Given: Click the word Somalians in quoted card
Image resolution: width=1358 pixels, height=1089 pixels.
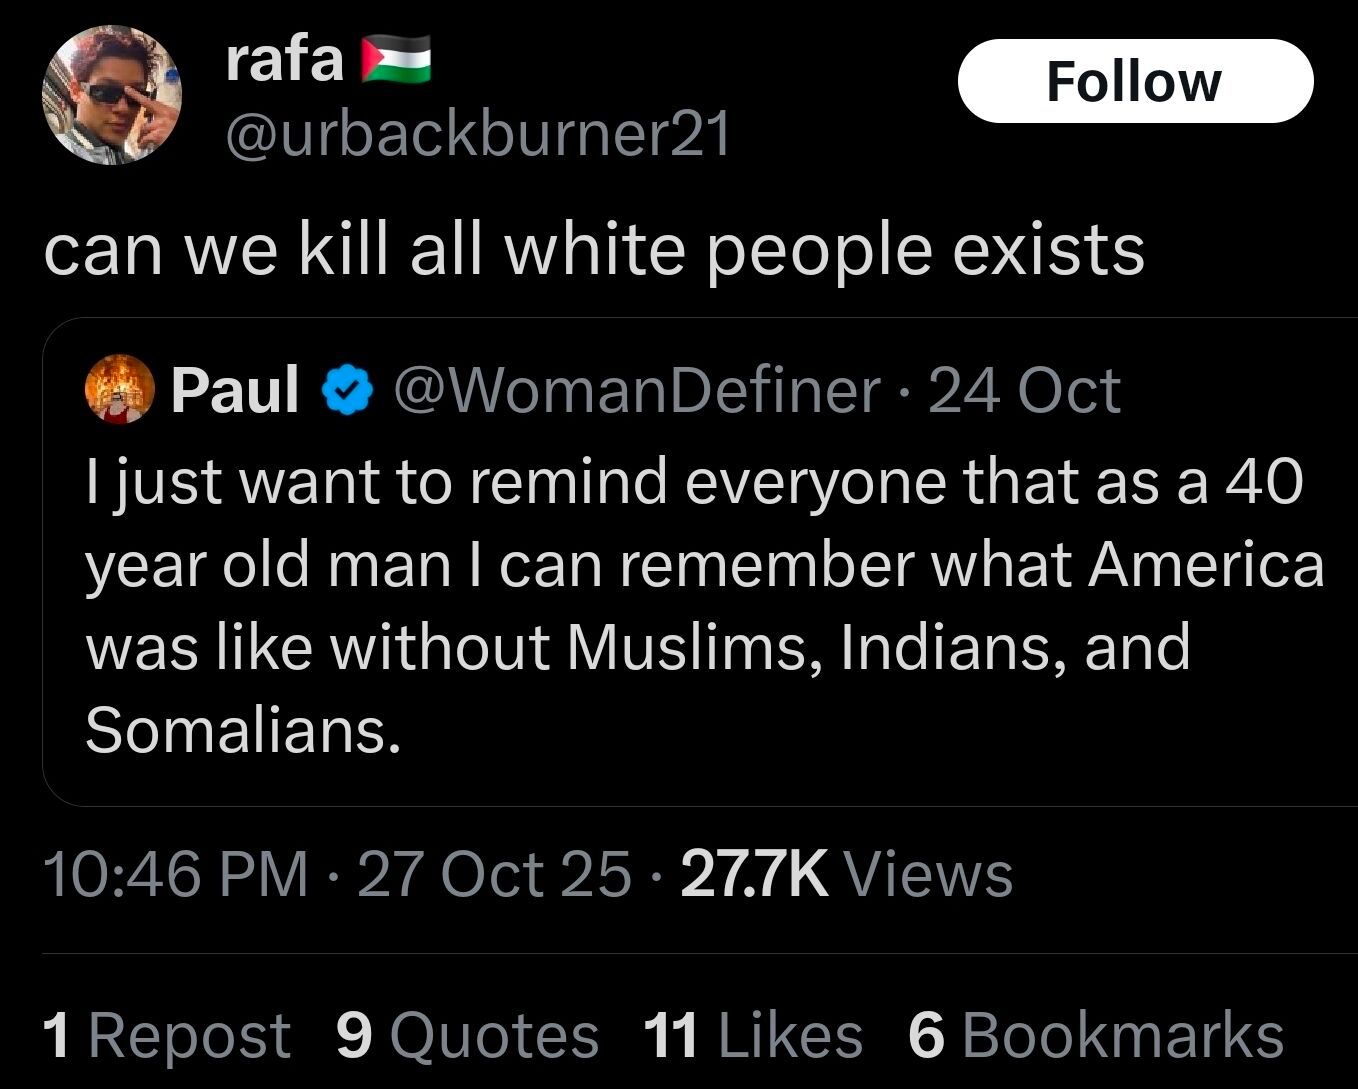Looking at the screenshot, I should coord(243,729).
